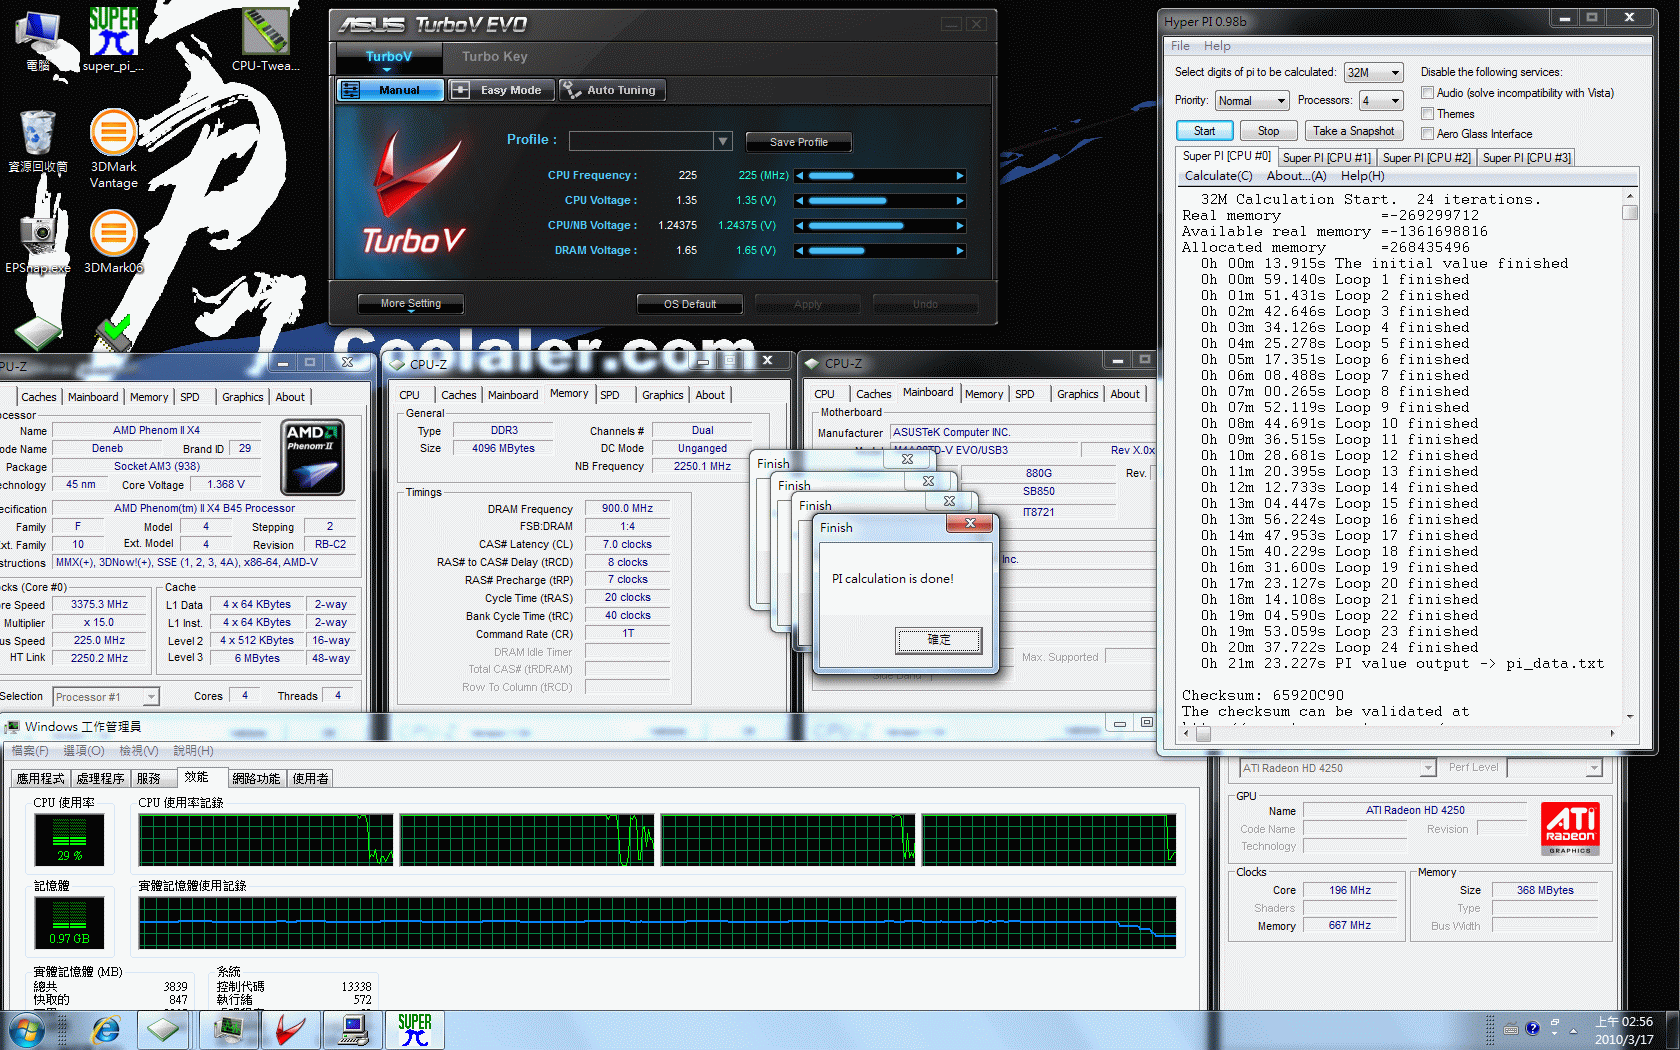Click the More Setting button

click(x=410, y=304)
